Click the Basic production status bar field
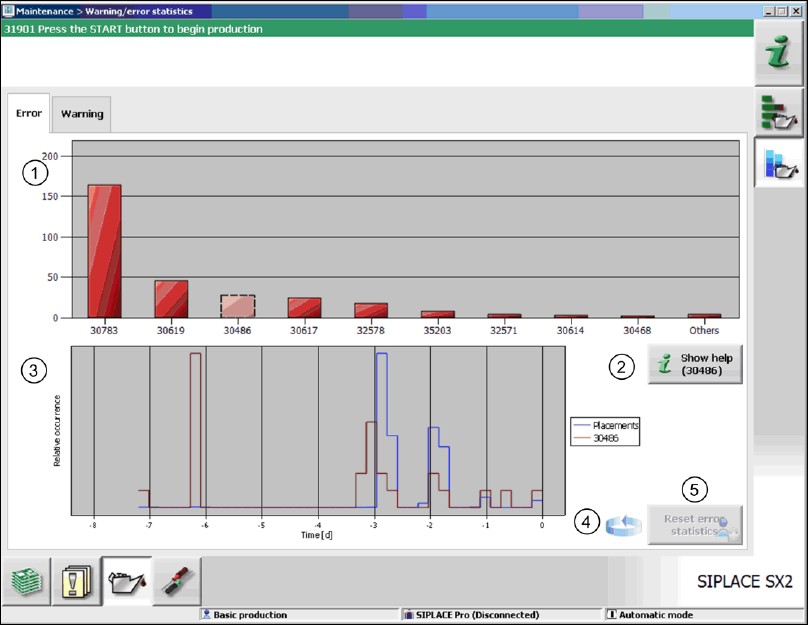Viewport: 808px width, 625px height. point(298,615)
